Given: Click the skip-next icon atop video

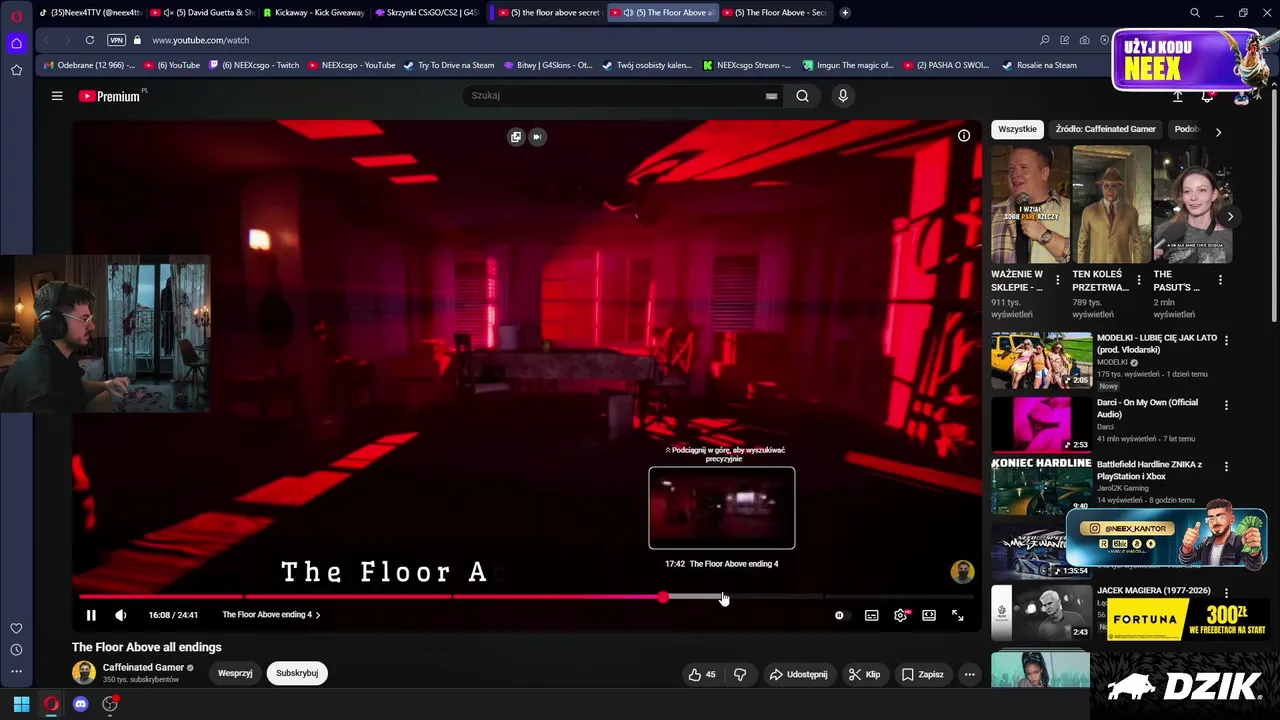Looking at the screenshot, I should (537, 137).
